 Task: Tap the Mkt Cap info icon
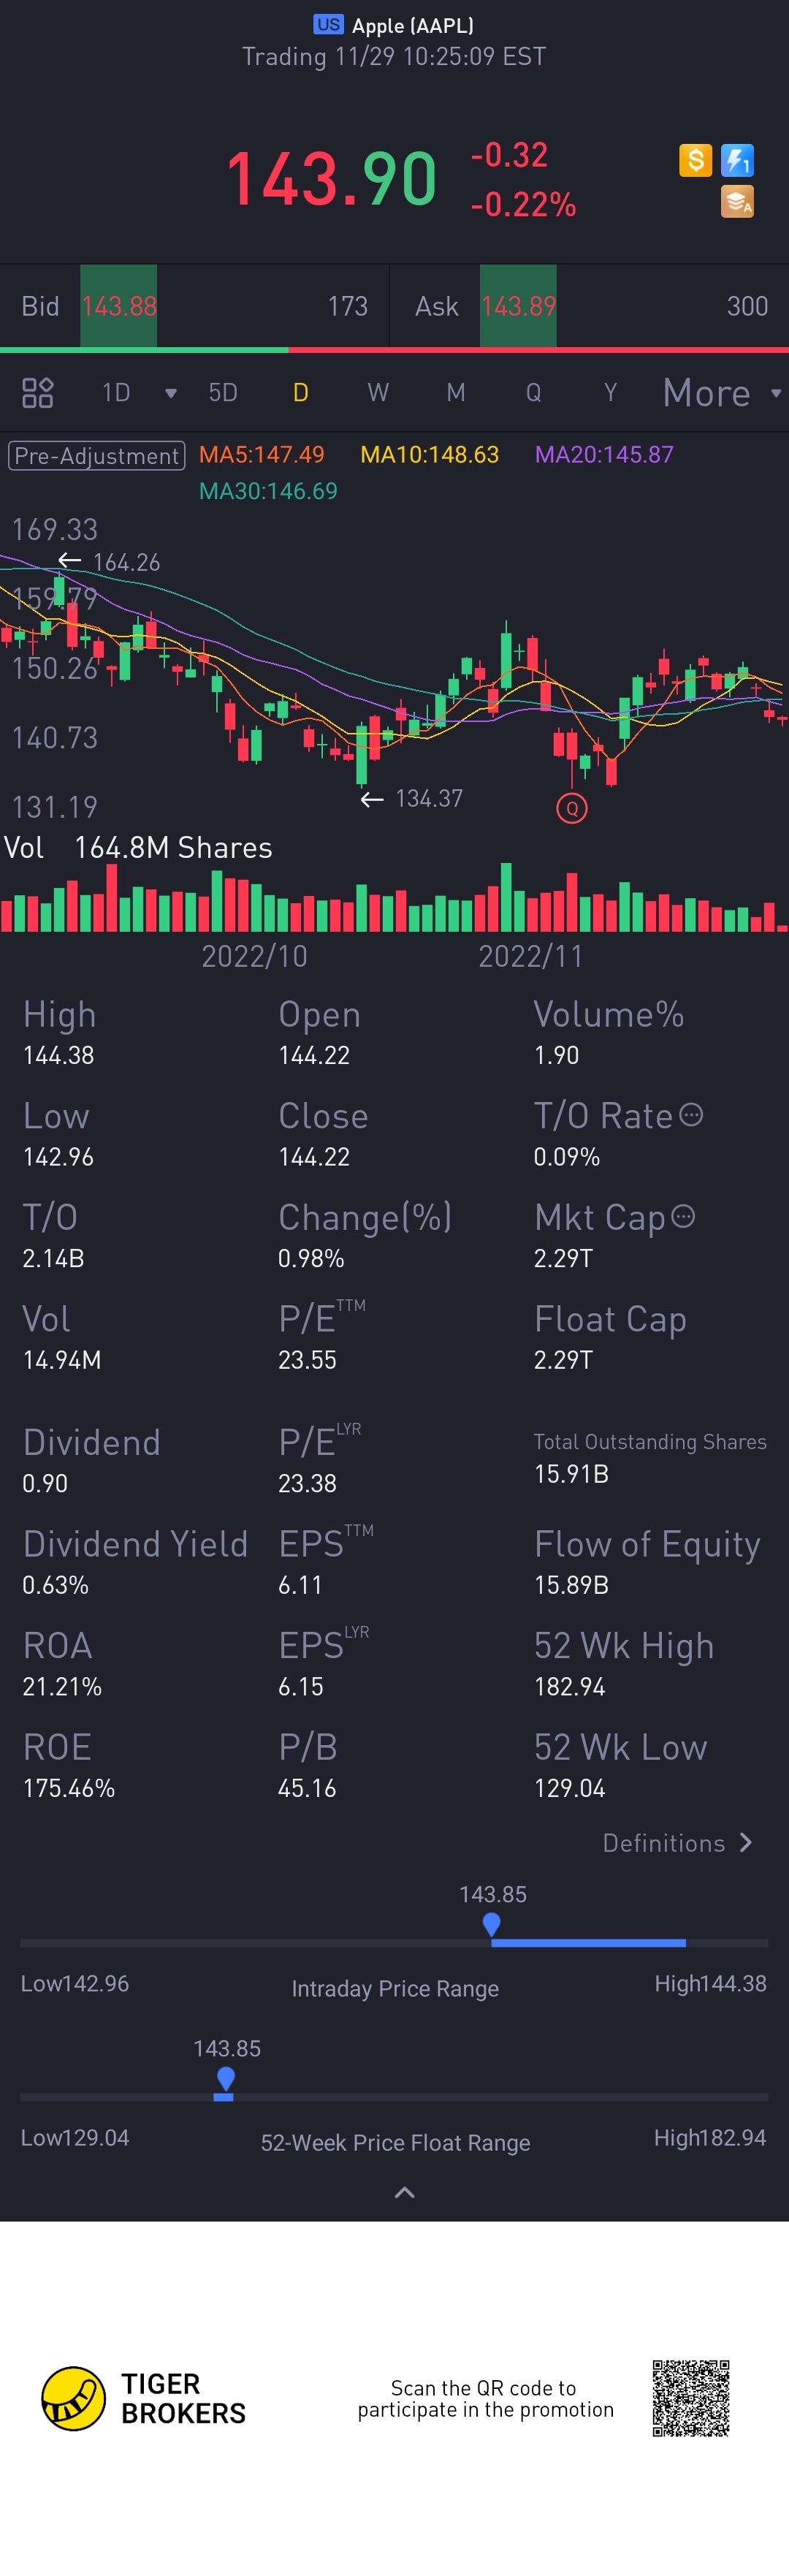coord(683,1216)
